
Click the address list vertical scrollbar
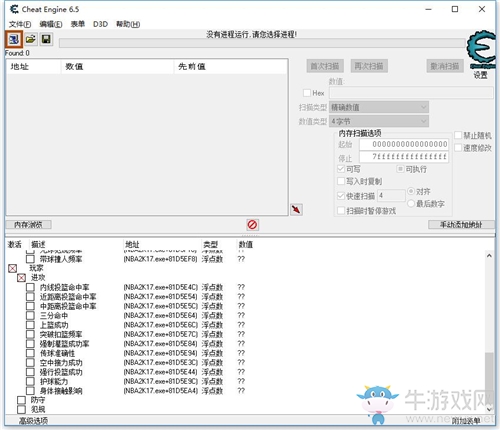click(489, 332)
